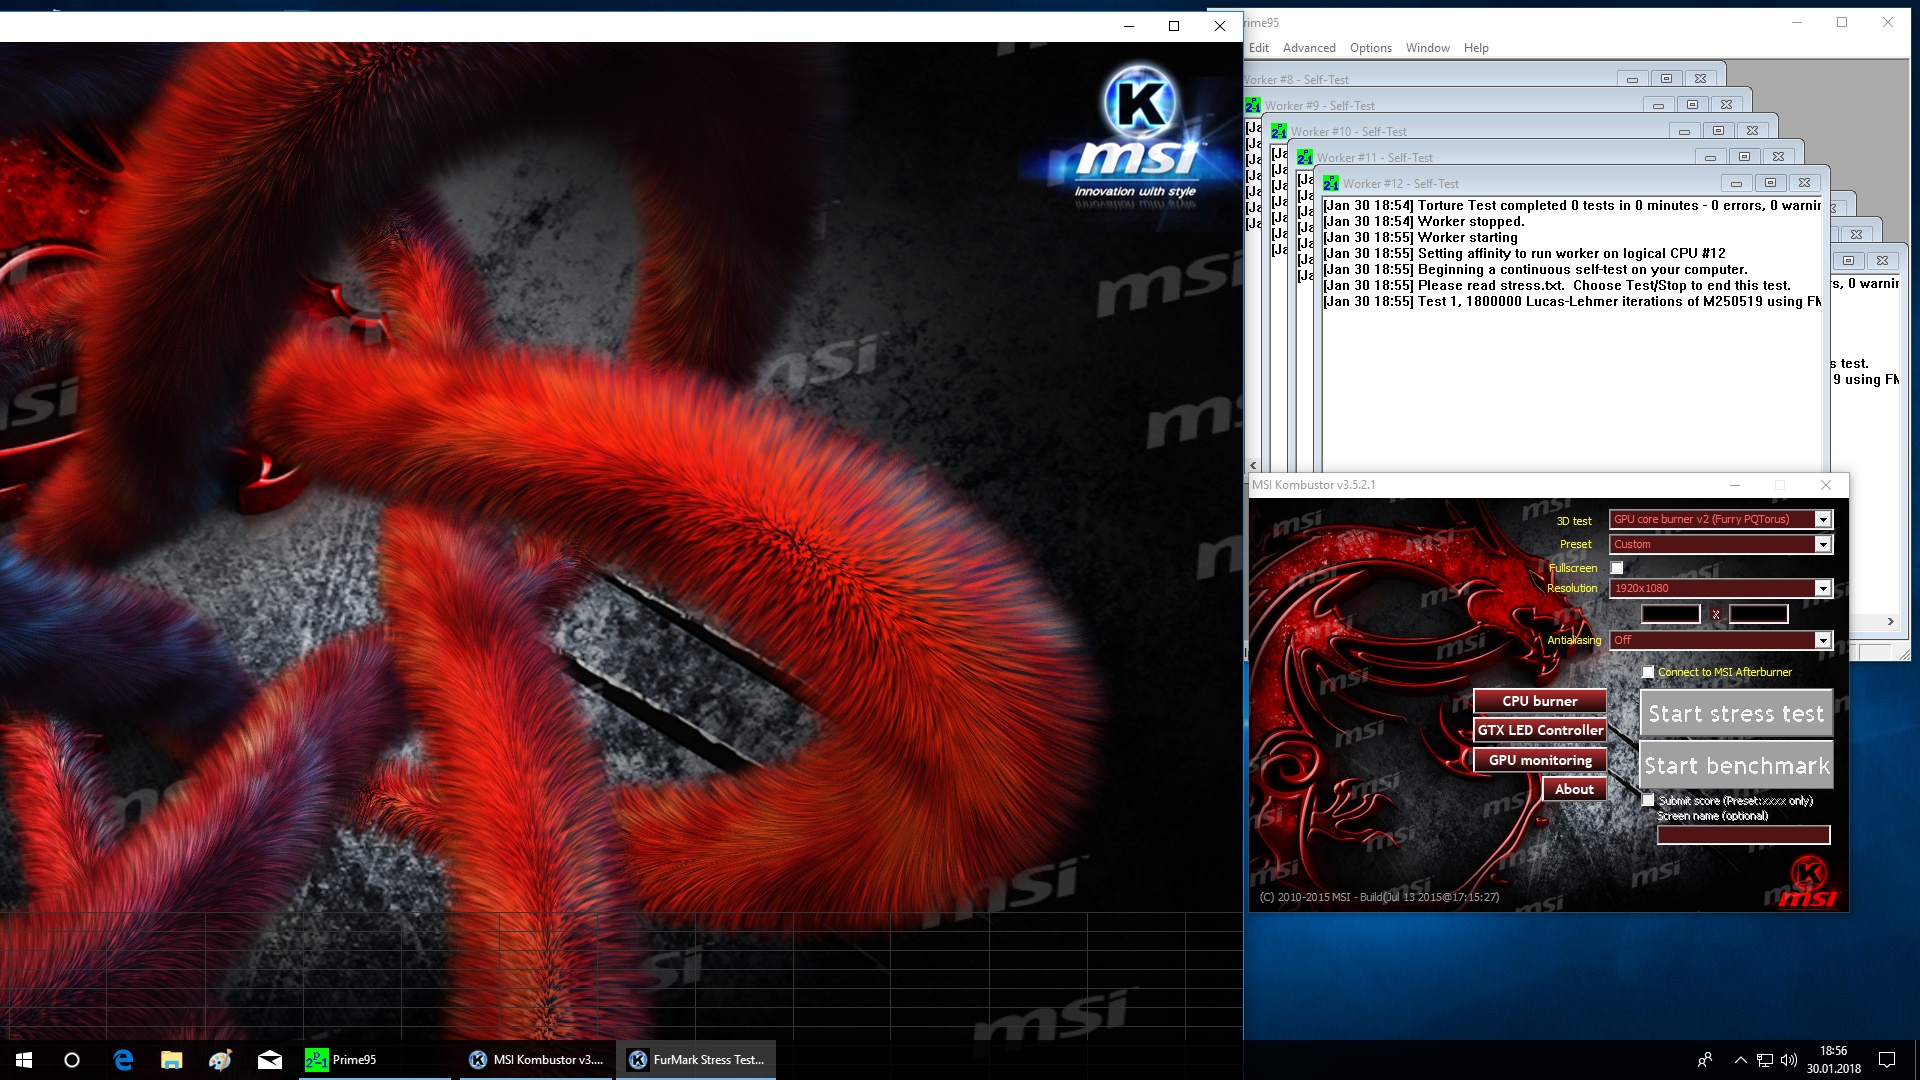Click the Start stress test button

1736,714
